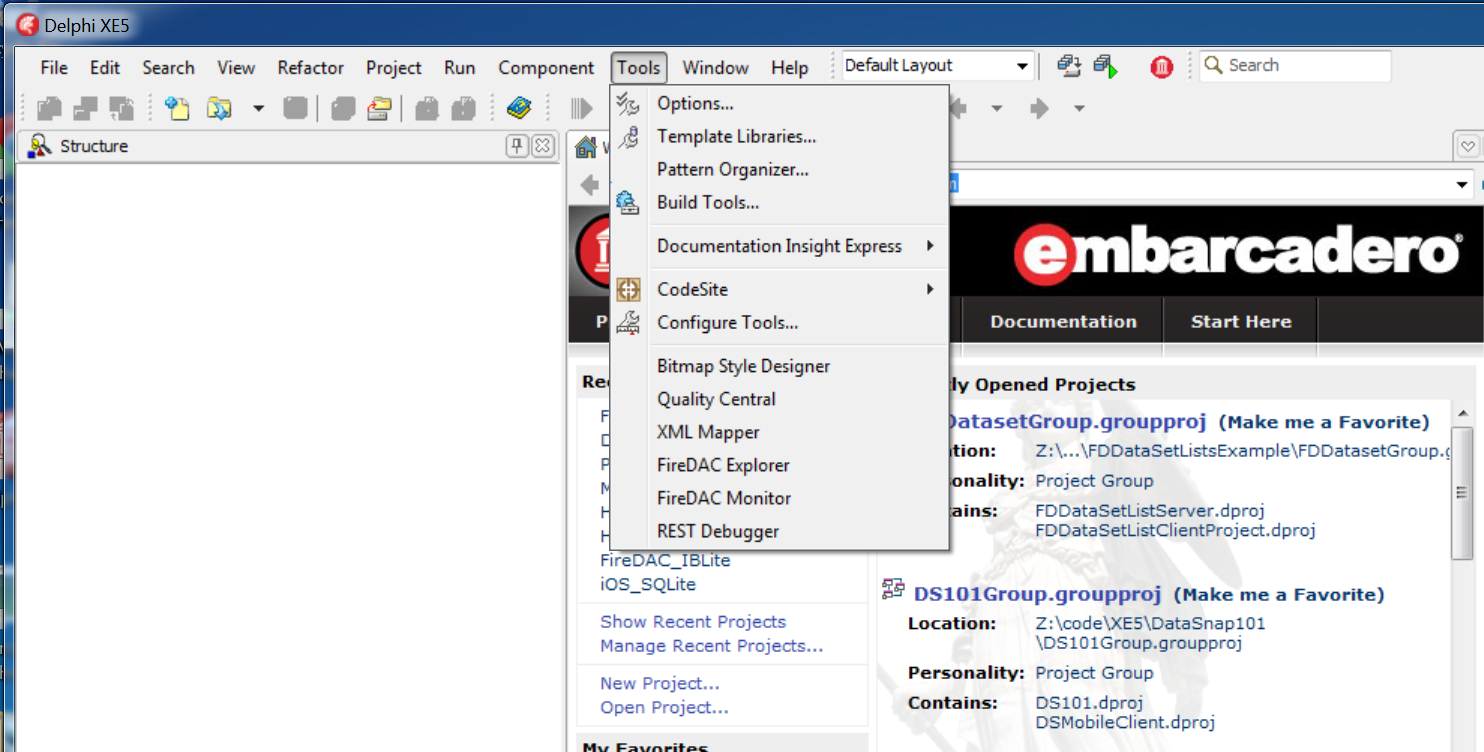Expand Documentation Insight Express submenu
This screenshot has width=1484, height=752.
[x=779, y=246]
